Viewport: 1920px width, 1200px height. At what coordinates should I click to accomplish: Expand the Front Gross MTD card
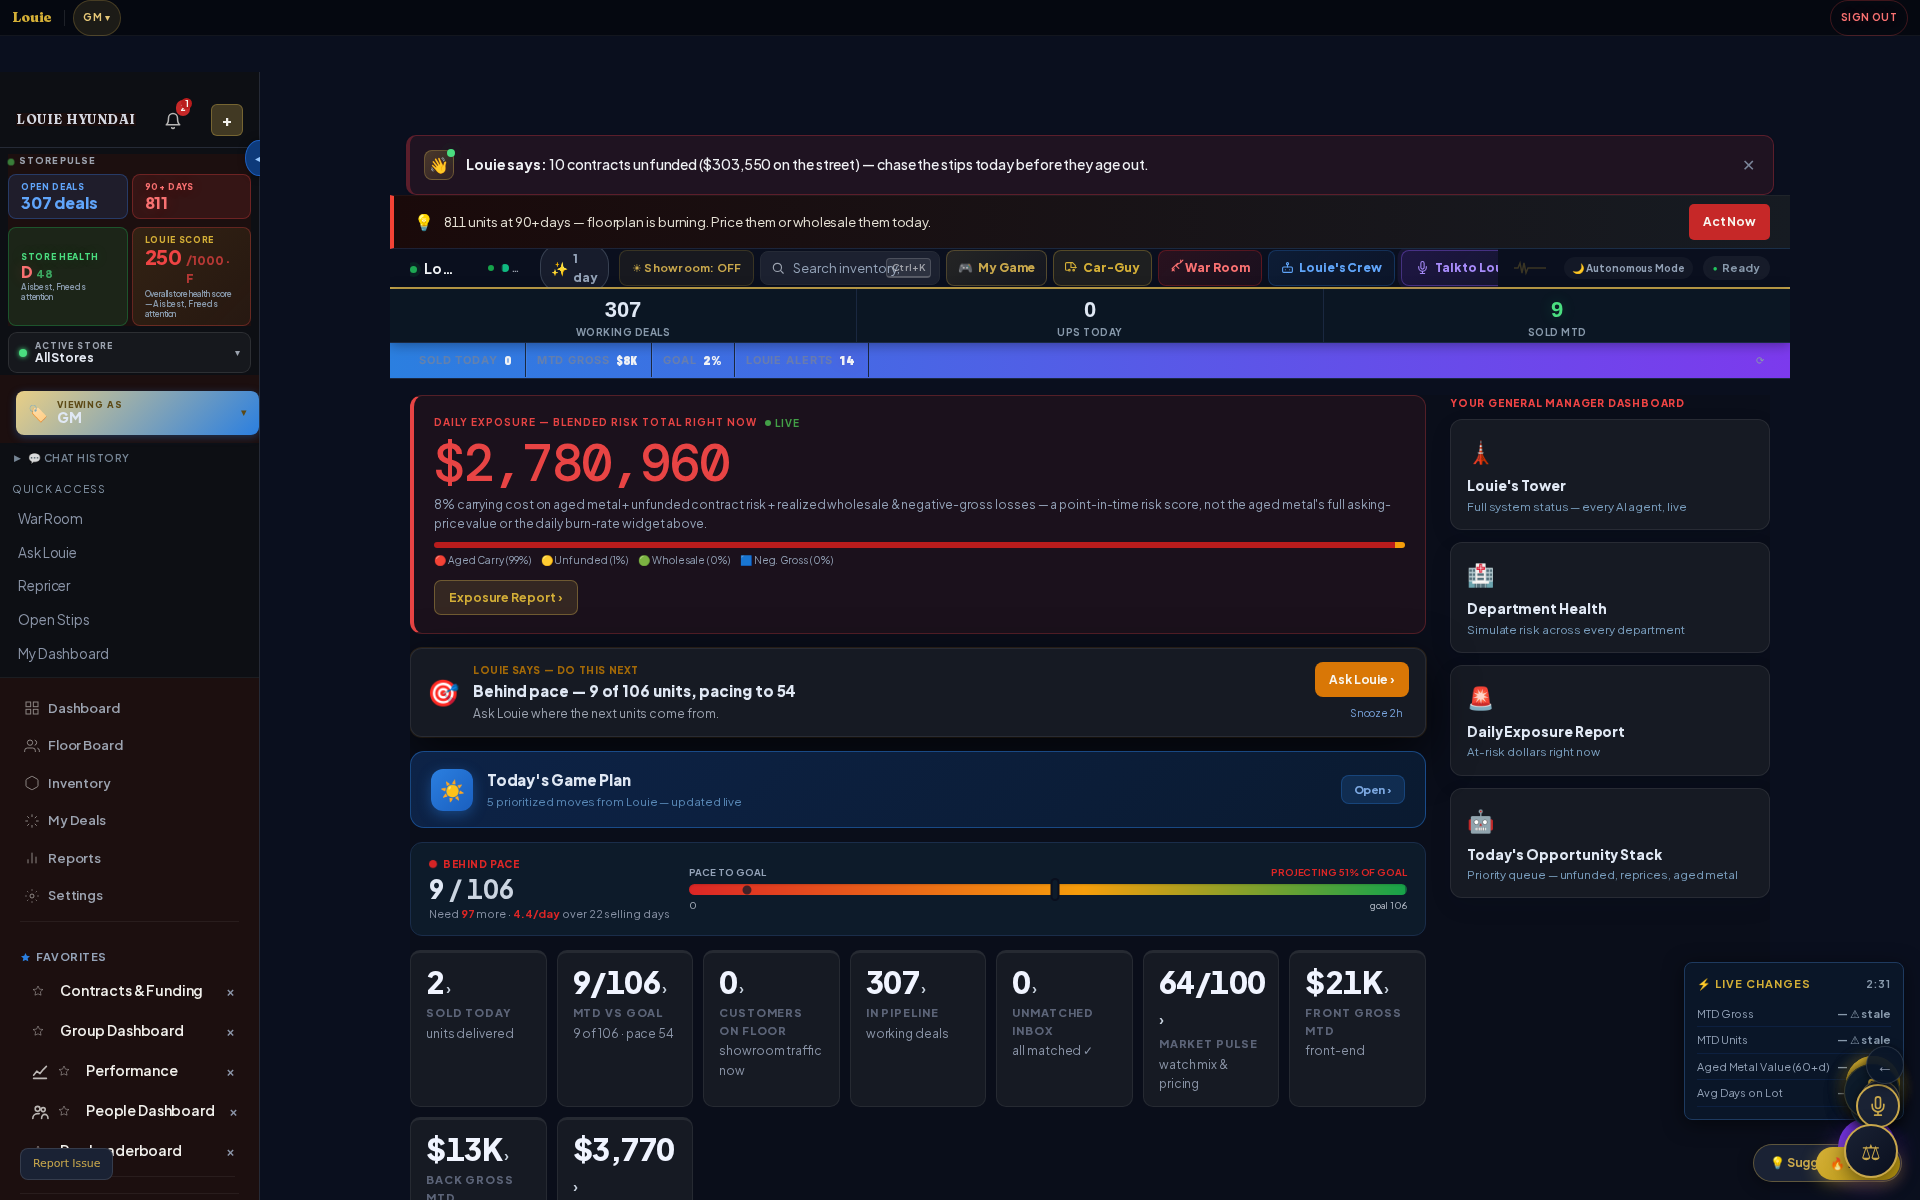[1357, 1028]
